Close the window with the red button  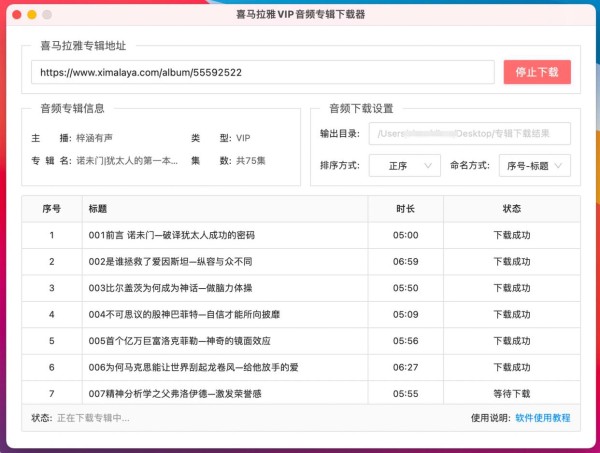click(16, 16)
